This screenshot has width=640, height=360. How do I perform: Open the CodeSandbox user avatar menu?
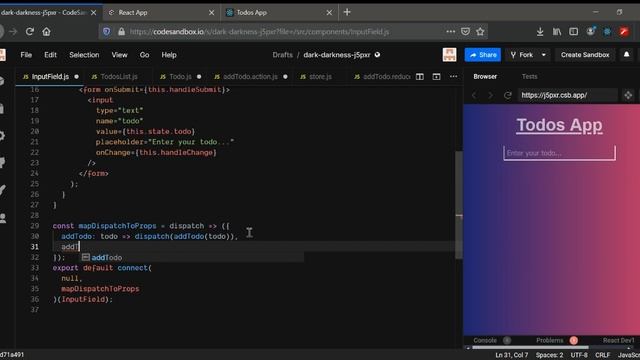pyautogui.click(x=449, y=55)
